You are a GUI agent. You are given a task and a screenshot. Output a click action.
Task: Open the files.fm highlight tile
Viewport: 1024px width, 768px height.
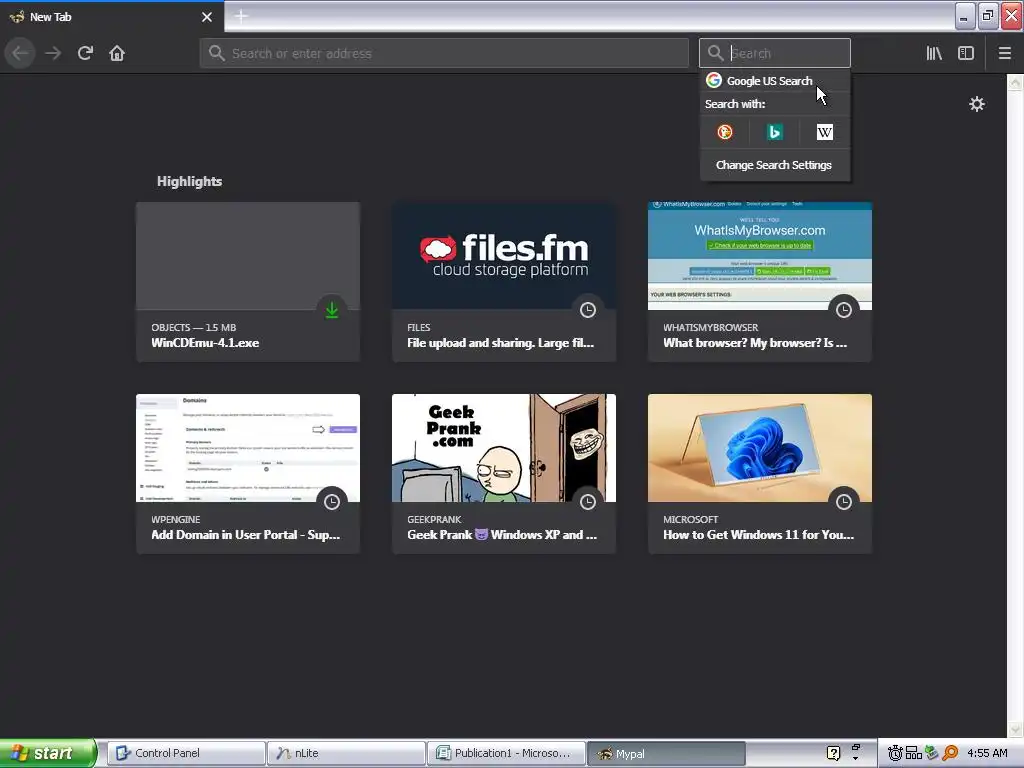[x=504, y=281]
